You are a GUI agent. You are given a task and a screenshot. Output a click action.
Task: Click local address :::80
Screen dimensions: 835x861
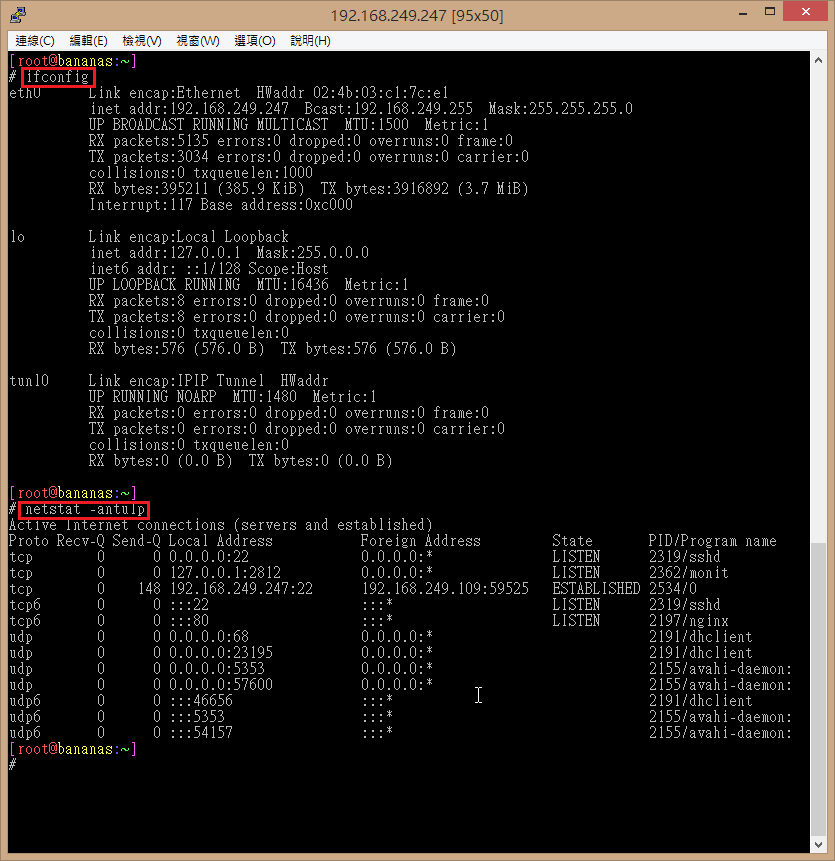189,621
